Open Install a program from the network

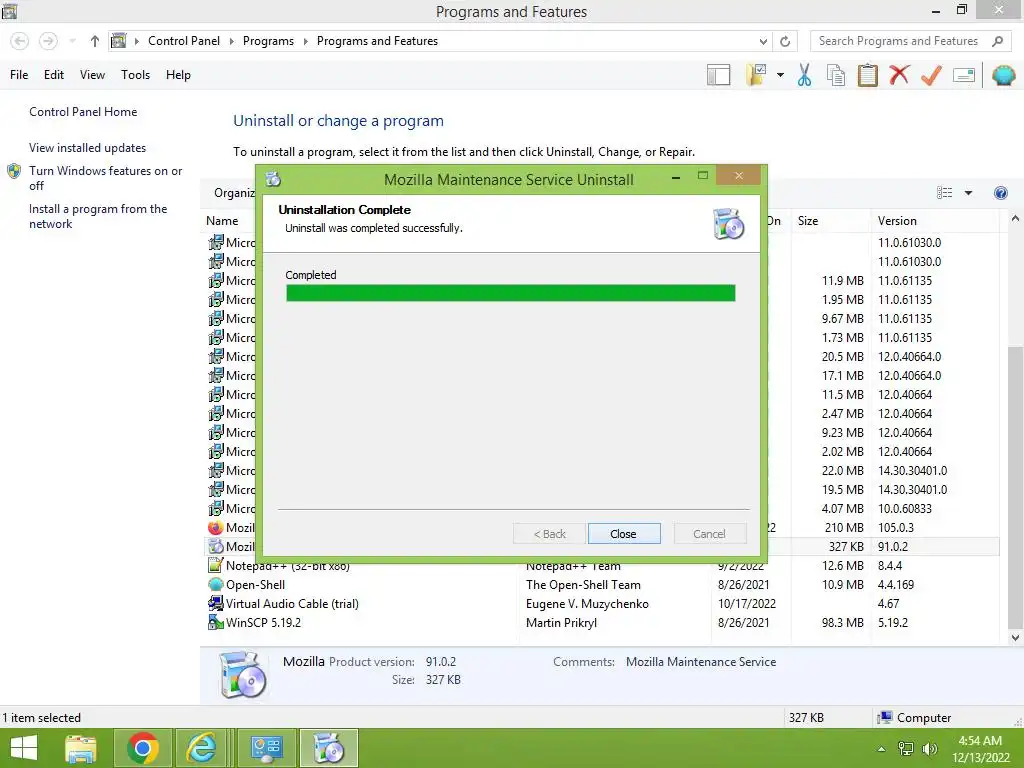coord(98,216)
